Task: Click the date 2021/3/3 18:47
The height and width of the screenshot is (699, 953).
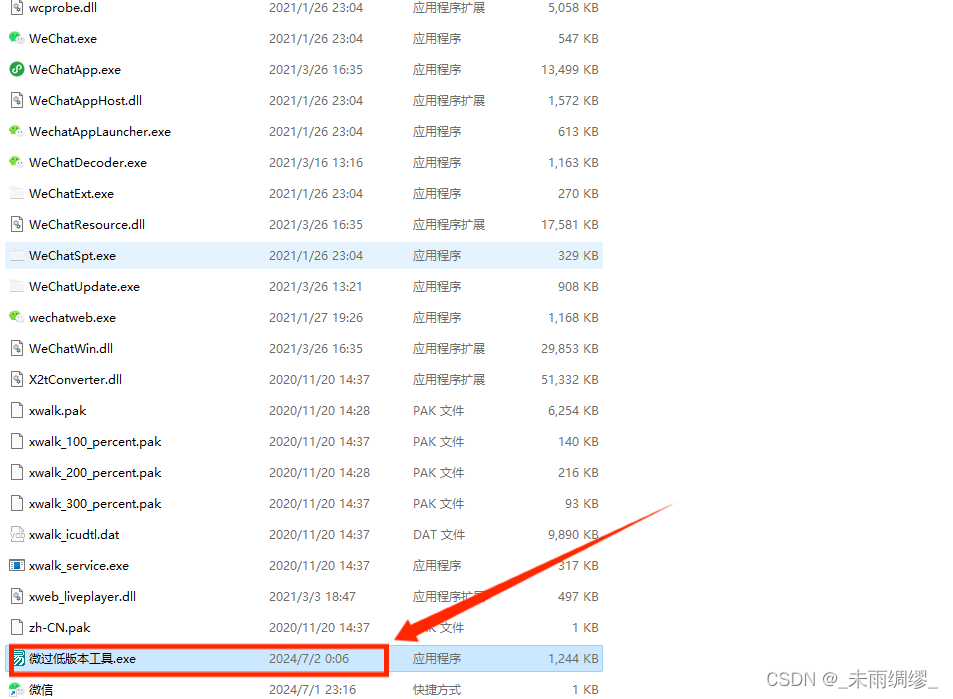Action: pyautogui.click(x=312, y=596)
